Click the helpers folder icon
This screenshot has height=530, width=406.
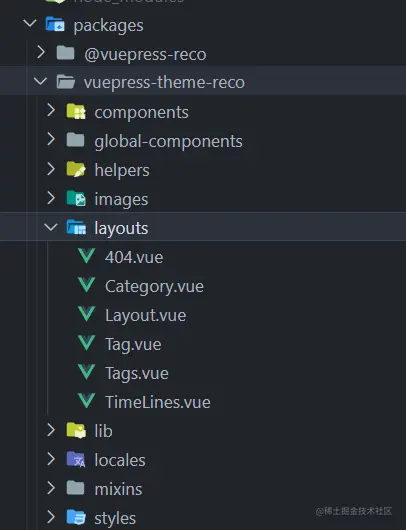tap(76, 169)
